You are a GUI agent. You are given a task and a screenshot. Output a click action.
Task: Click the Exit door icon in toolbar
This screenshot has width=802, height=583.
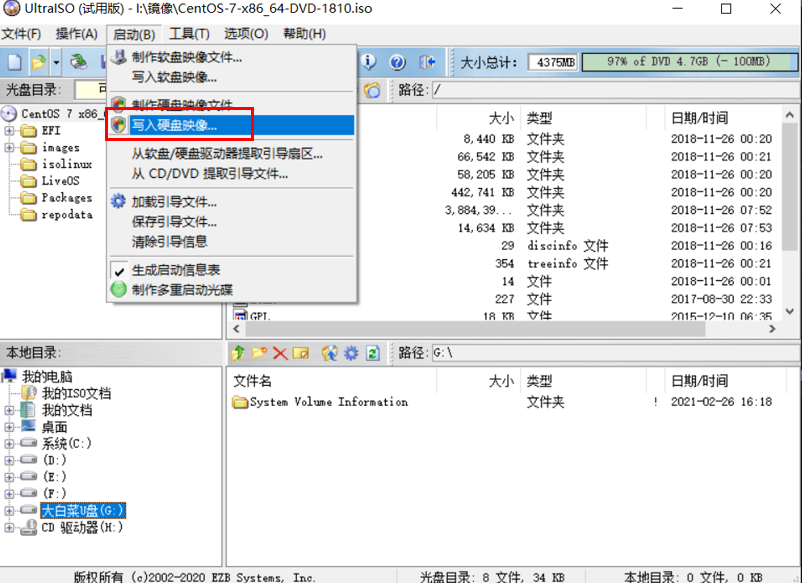coord(427,62)
